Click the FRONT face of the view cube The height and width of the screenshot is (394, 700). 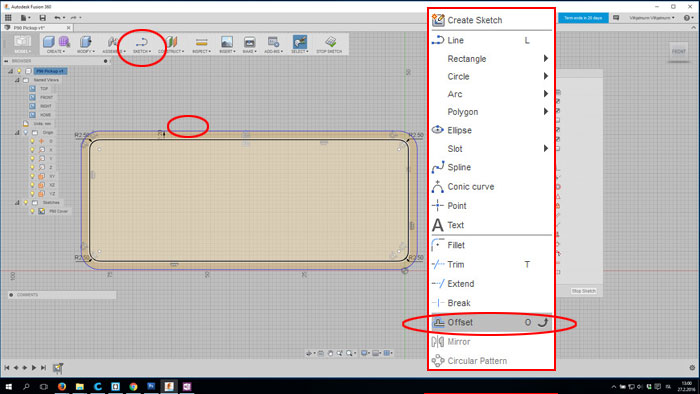pos(679,51)
